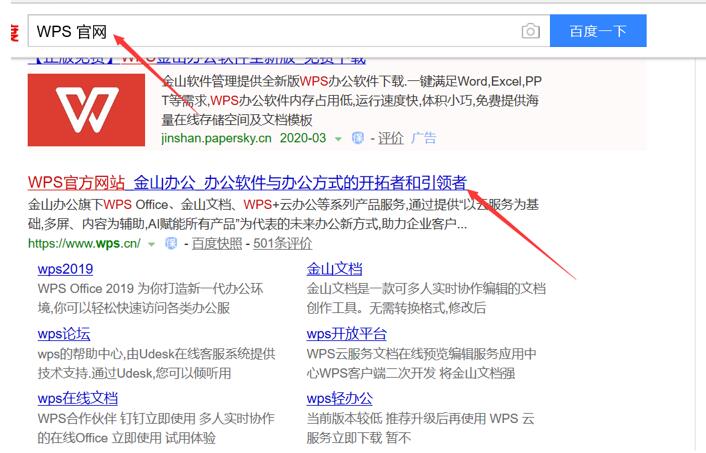Click the text wps的帮助中心,由Udesk在线客服系统提供
This screenshot has width=706, height=453.
click(x=156, y=354)
